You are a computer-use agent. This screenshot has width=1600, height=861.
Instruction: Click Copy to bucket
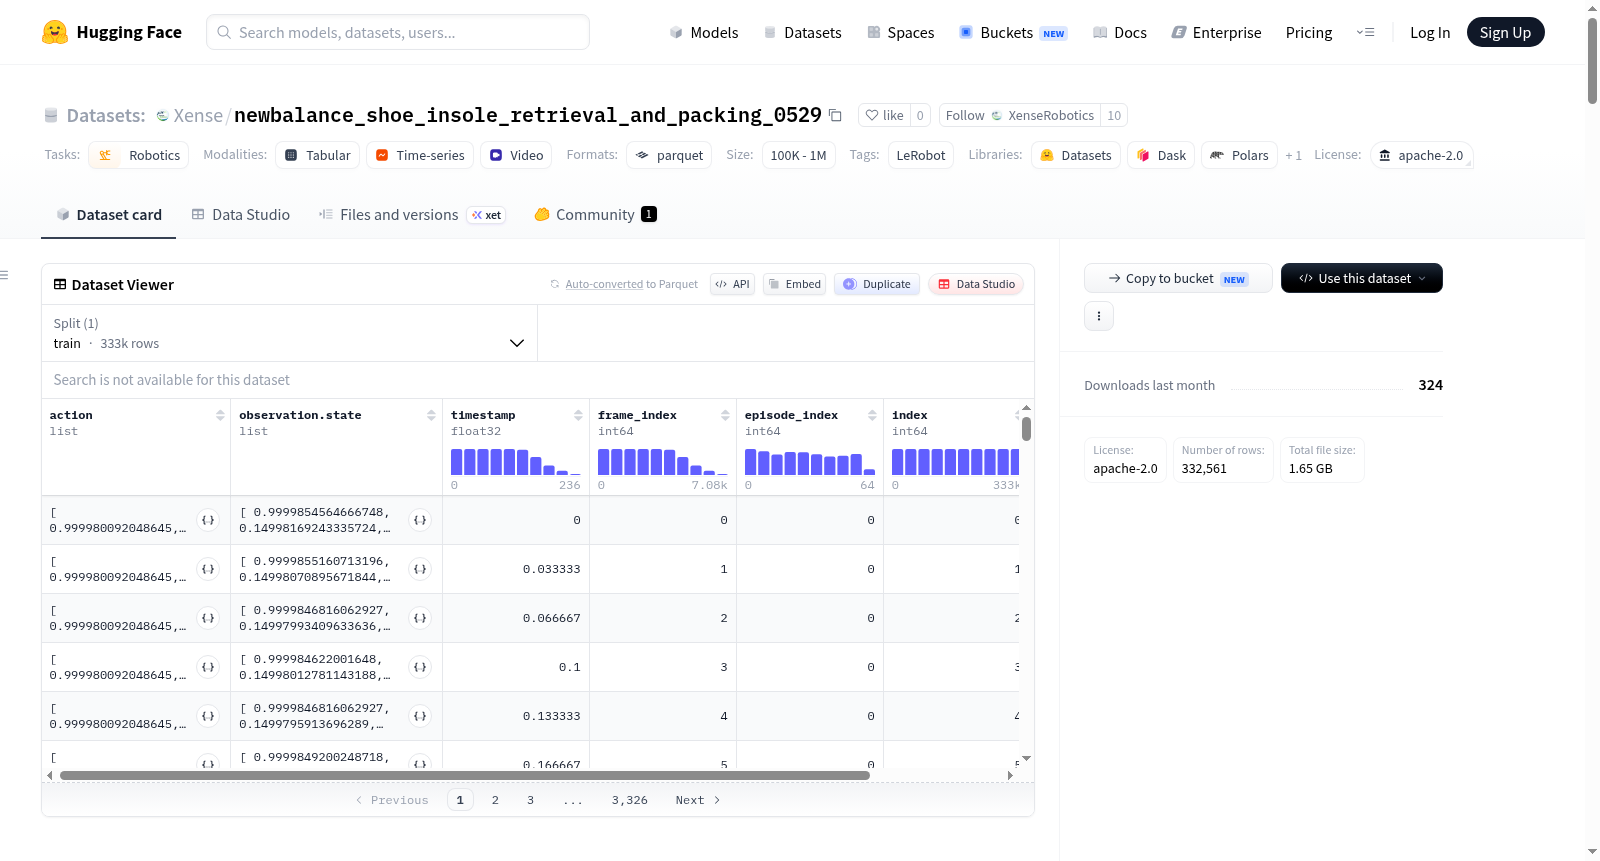point(1178,278)
